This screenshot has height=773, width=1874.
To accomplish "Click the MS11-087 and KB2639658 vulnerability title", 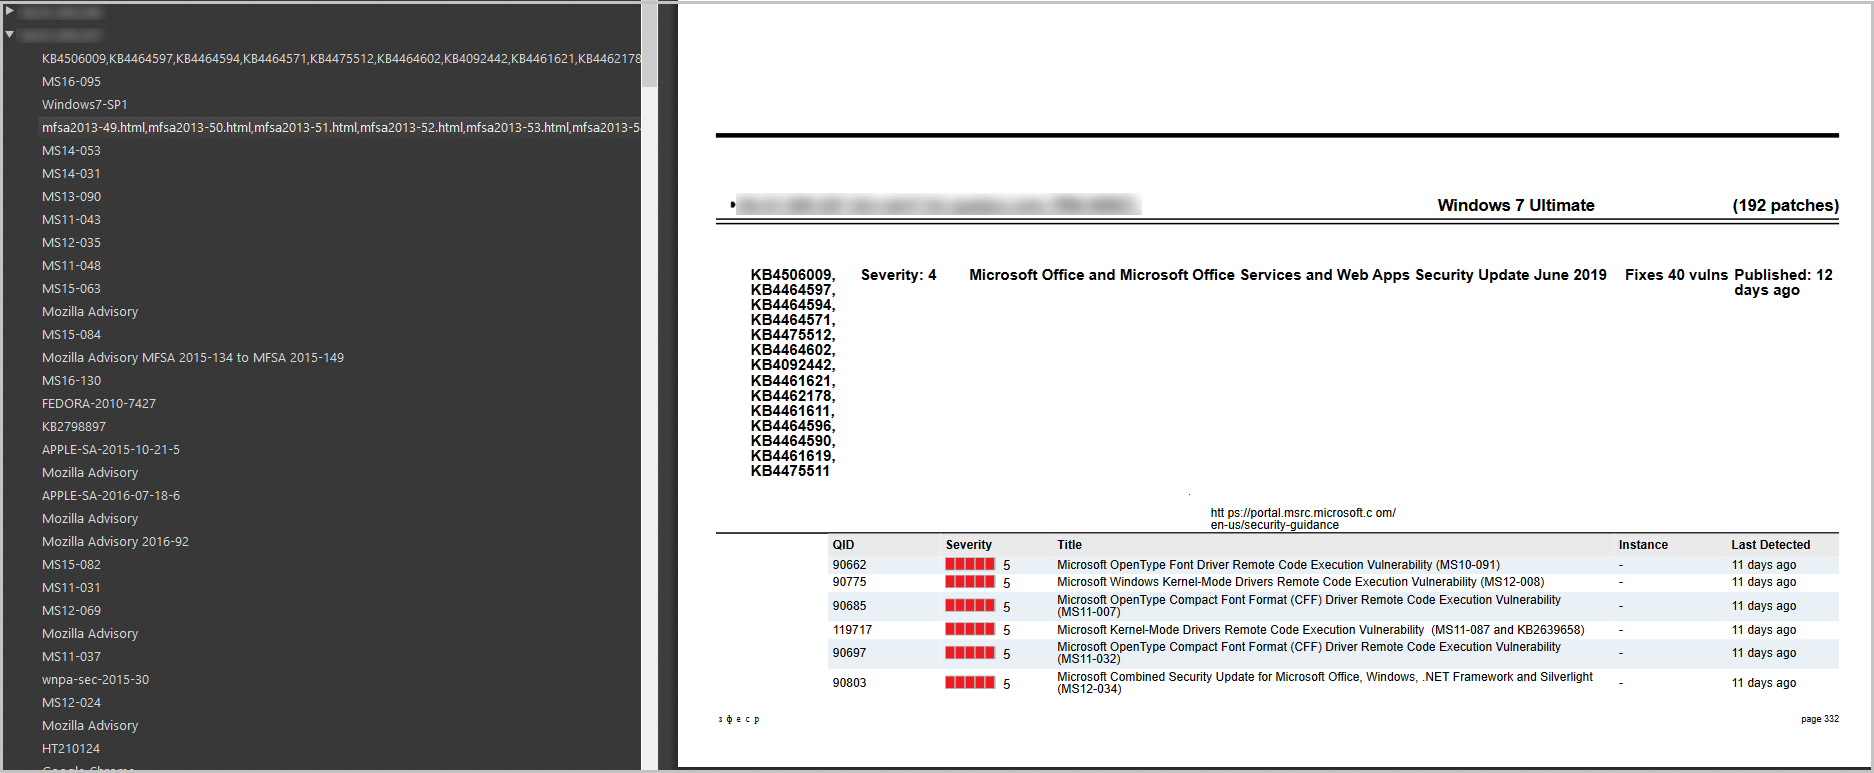I will click(x=1321, y=630).
